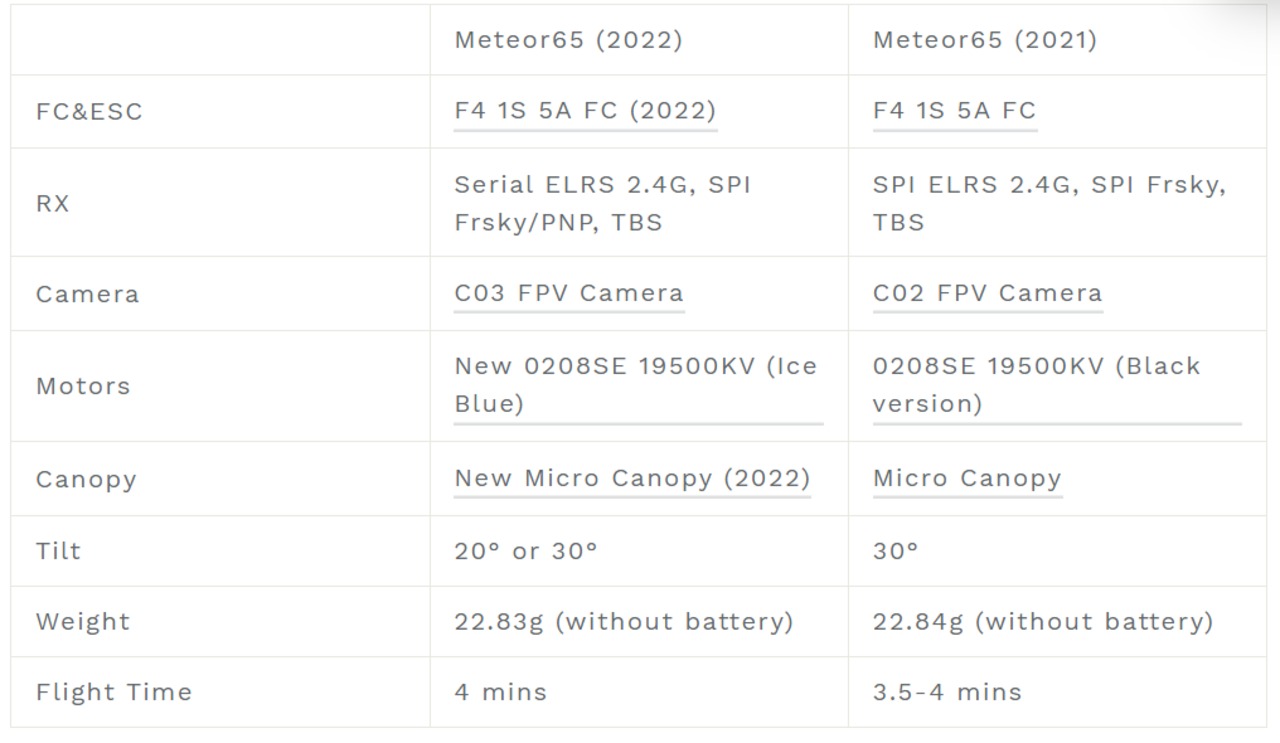Open the C03 FPV Camera link
Screen dimensions: 1280x743
pyautogui.click(x=569, y=294)
